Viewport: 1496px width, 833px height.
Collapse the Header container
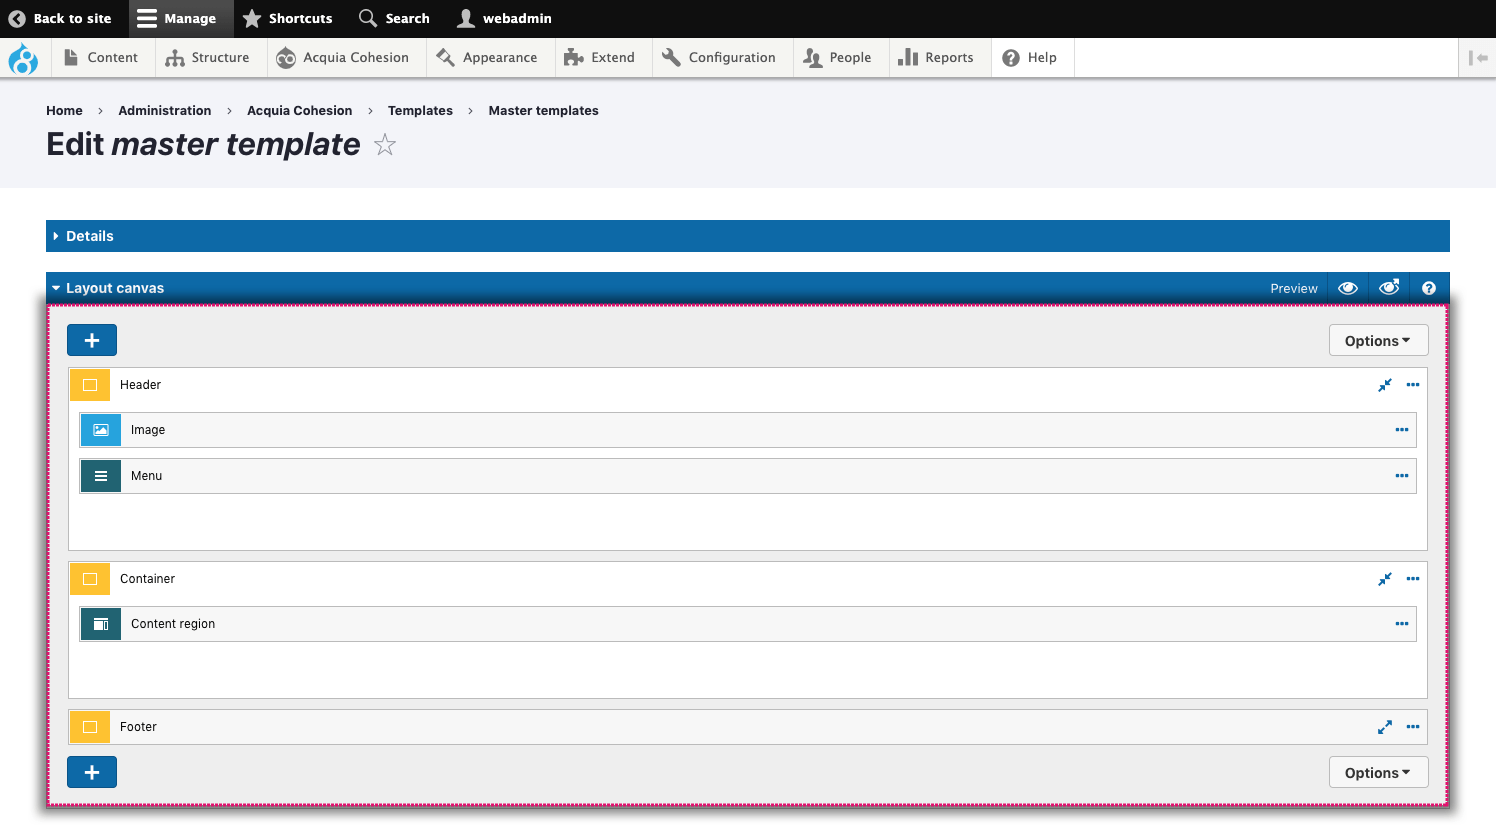pyautogui.click(x=1384, y=385)
